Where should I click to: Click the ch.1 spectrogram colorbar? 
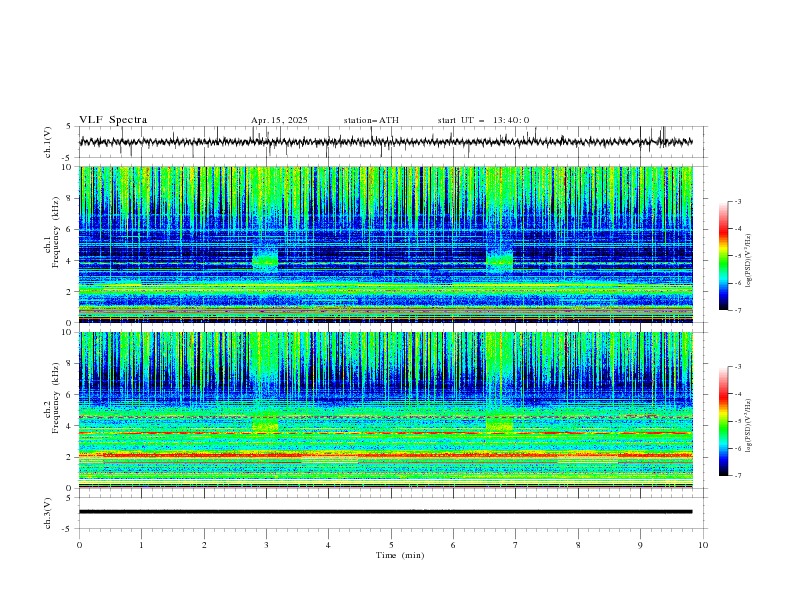coord(723,256)
